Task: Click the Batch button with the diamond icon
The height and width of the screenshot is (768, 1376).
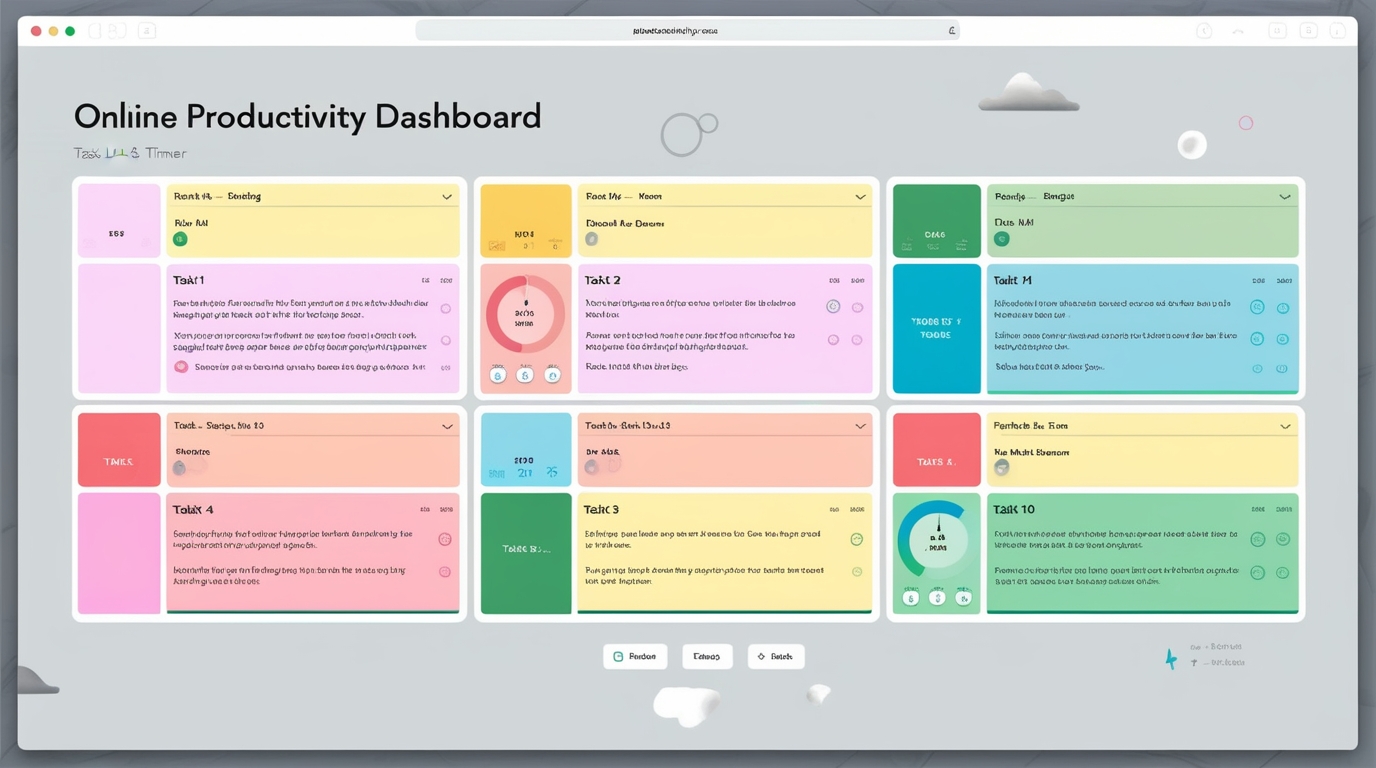Action: tap(776, 656)
